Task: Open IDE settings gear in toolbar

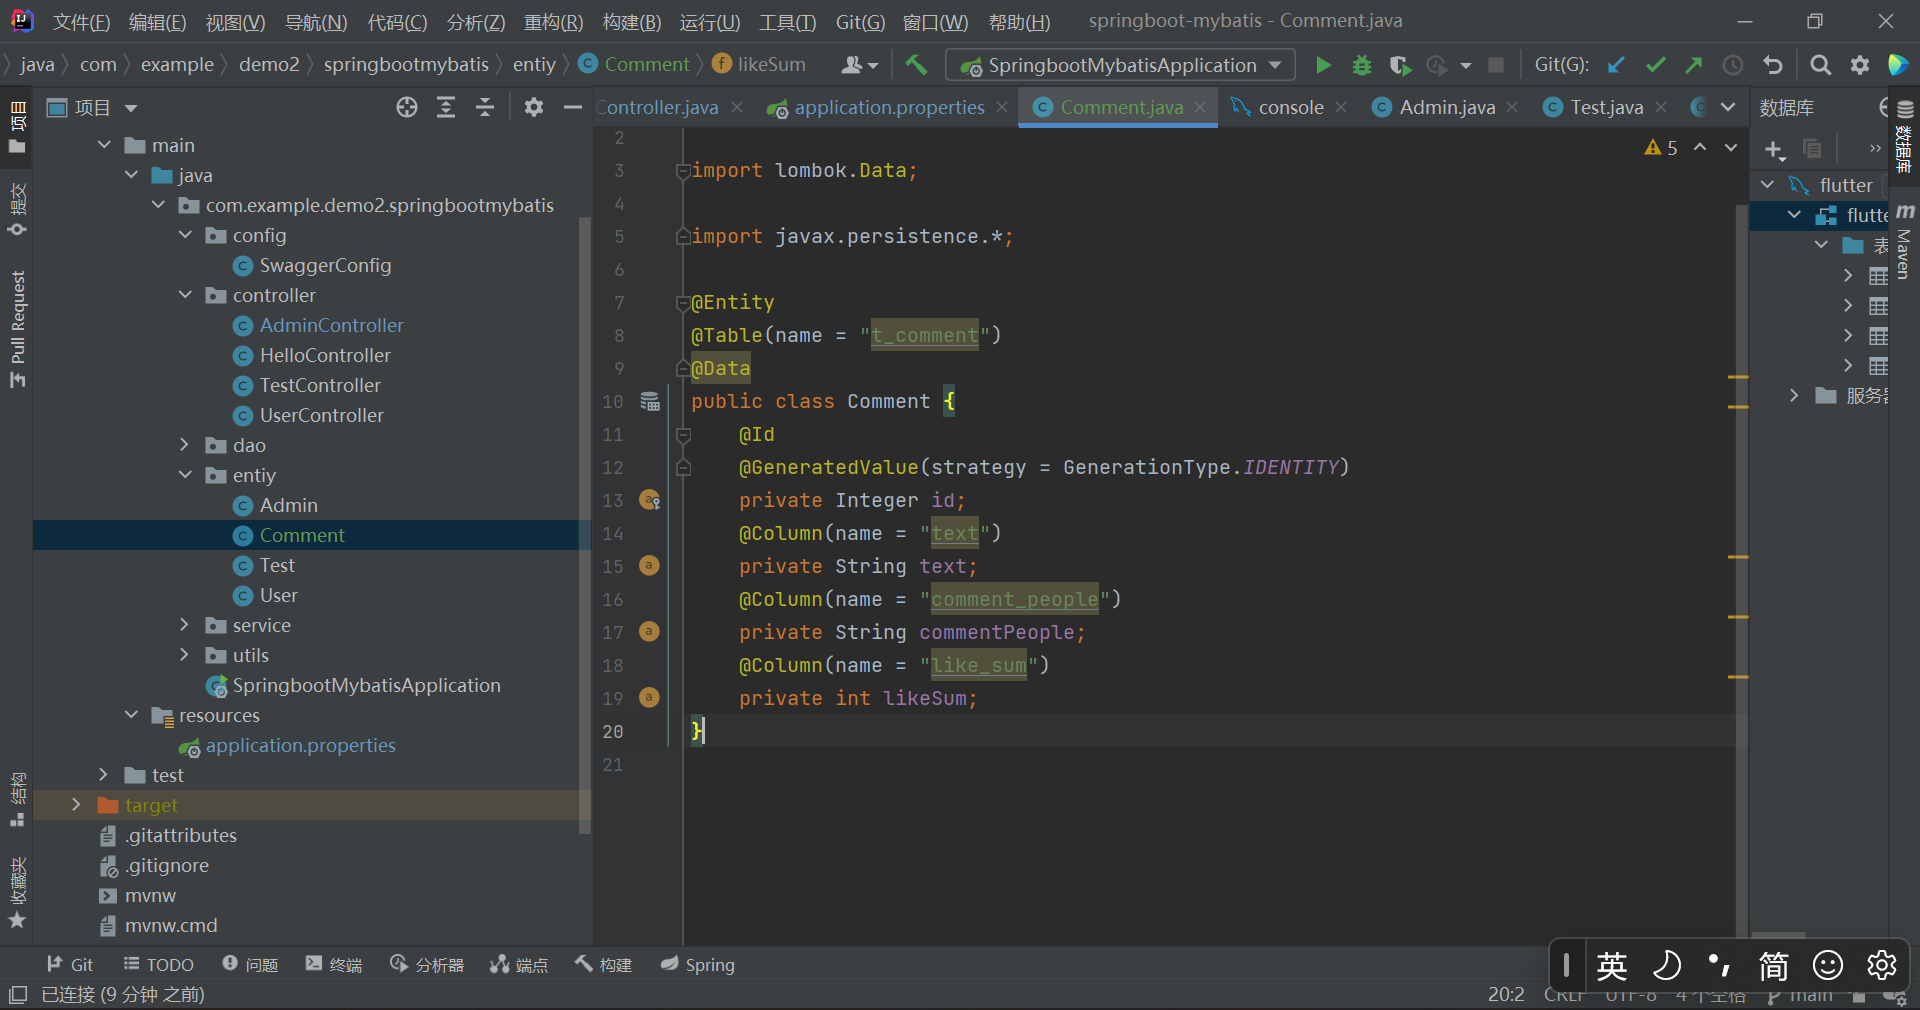Action: (x=1860, y=65)
